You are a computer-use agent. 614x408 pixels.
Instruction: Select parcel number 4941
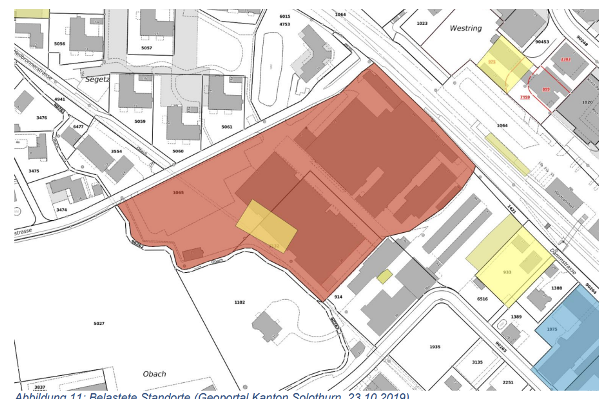pyautogui.click(x=60, y=99)
